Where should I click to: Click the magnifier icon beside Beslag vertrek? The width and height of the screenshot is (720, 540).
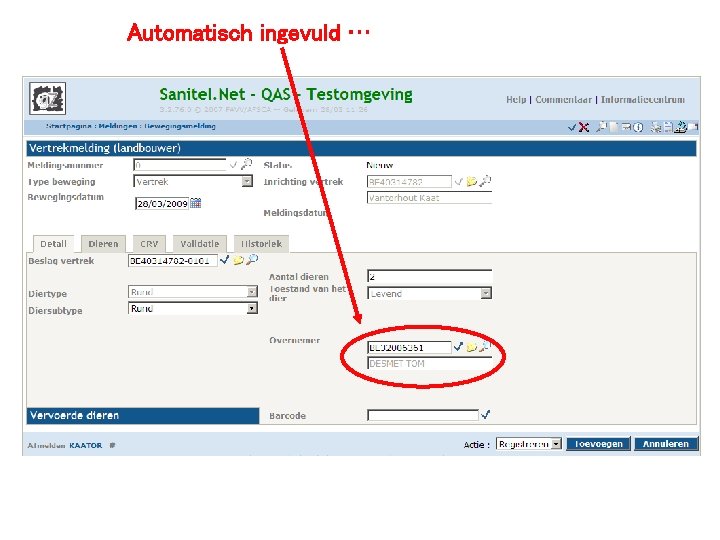[252, 259]
